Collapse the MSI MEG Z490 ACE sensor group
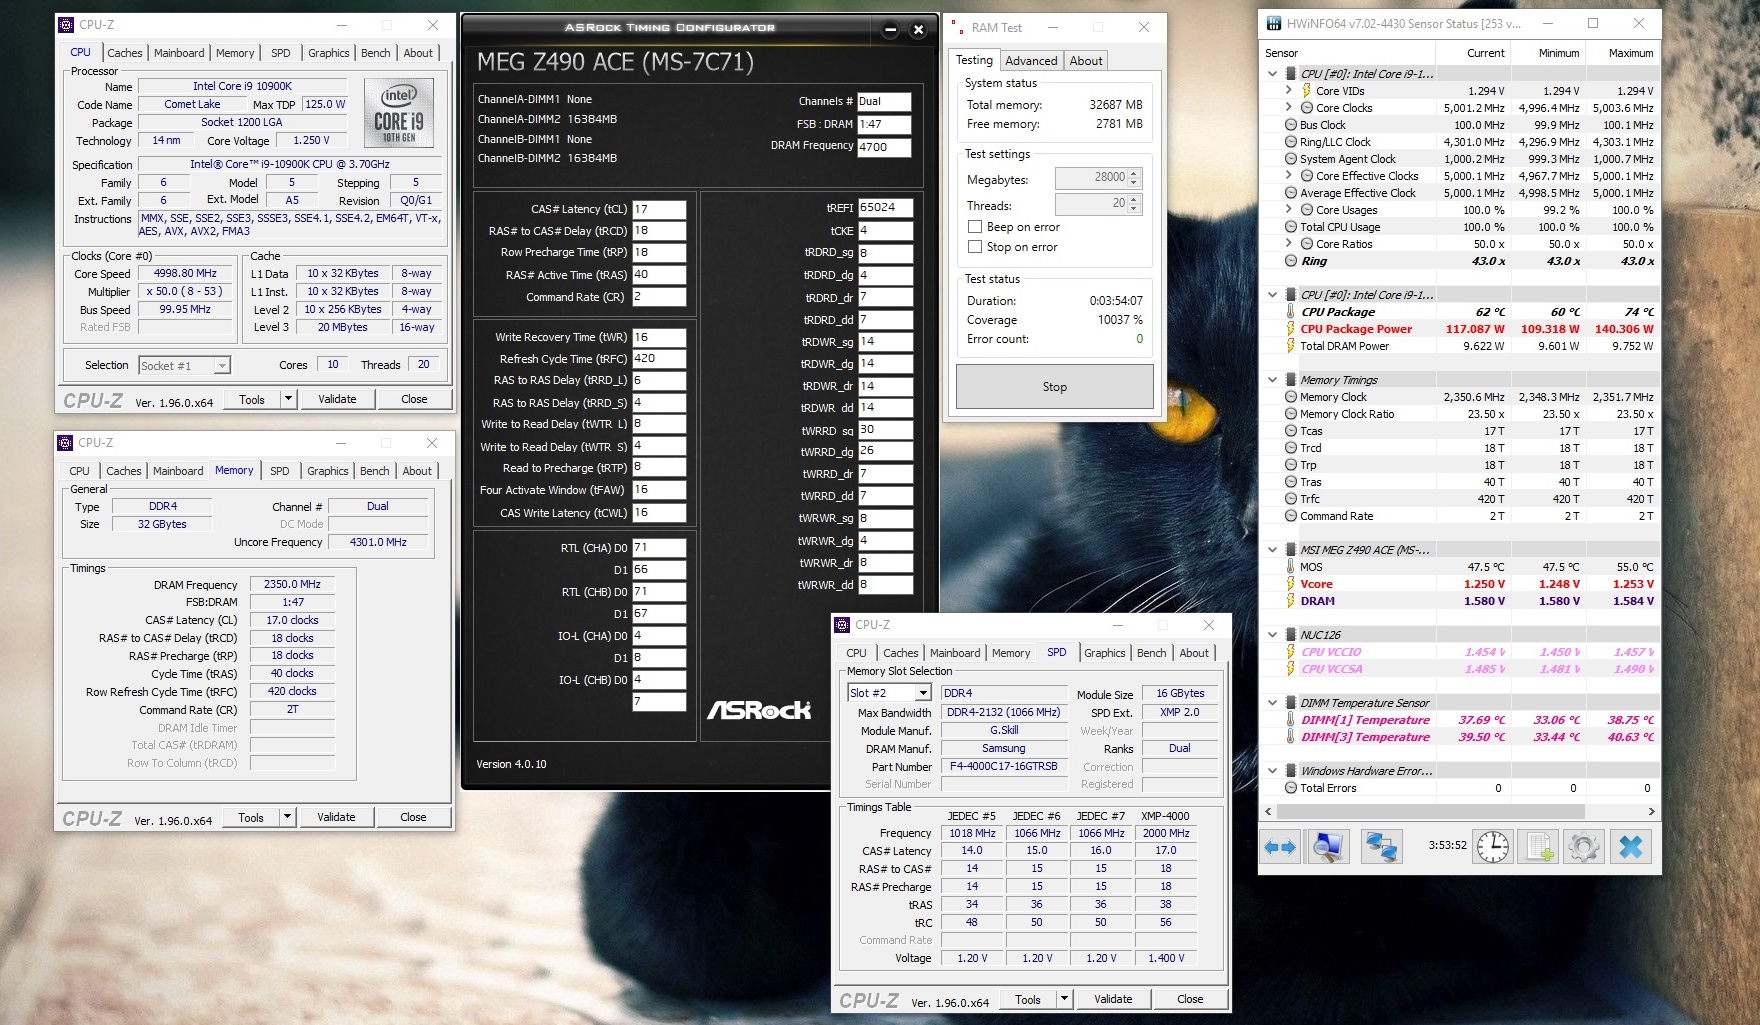 click(x=1272, y=550)
